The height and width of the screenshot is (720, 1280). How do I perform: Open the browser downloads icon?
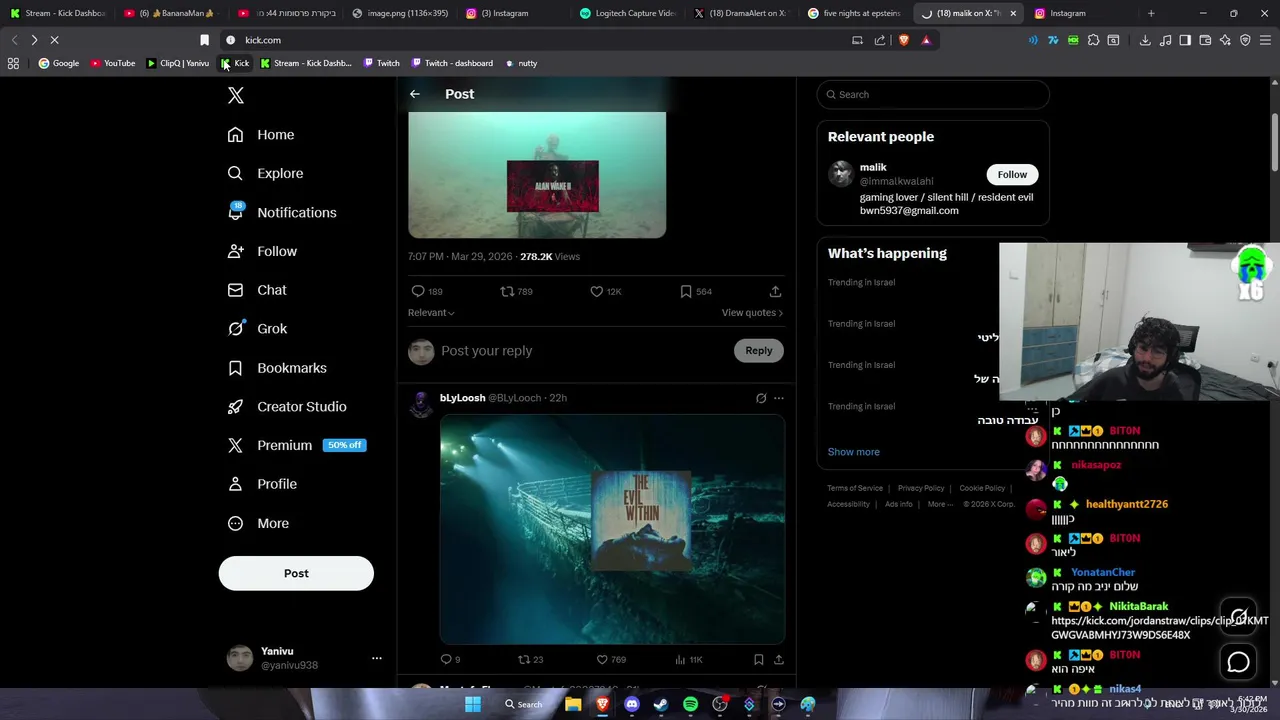pos(1145,40)
